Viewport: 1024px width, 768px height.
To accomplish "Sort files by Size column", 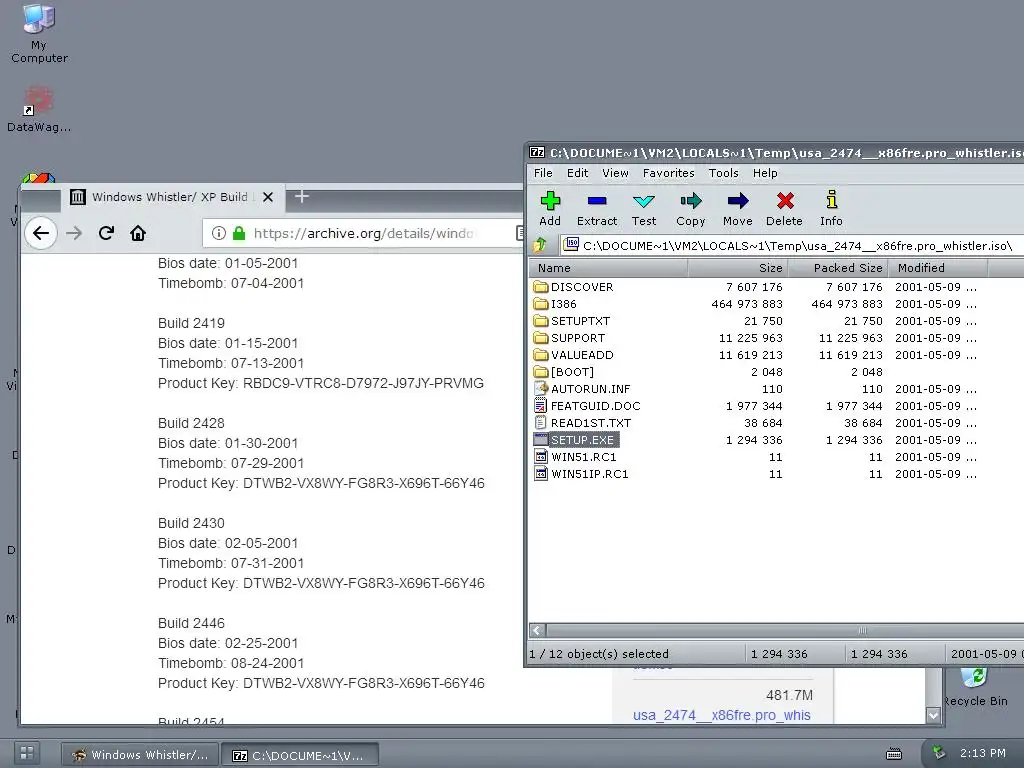I will (738, 268).
